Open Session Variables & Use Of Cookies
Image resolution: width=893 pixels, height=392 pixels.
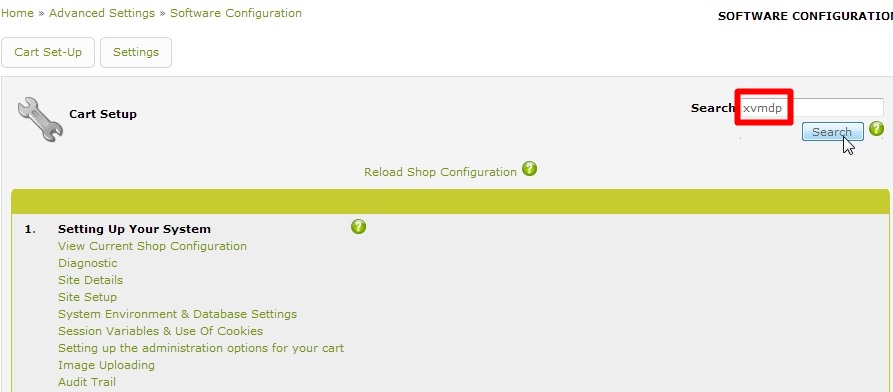(x=161, y=331)
